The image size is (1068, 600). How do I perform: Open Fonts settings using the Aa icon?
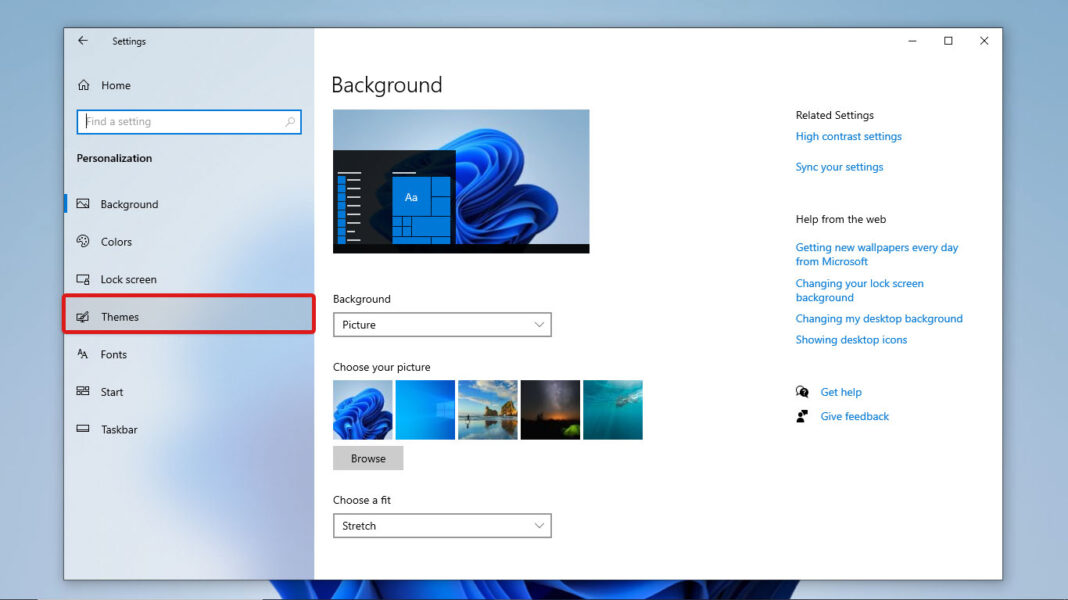[x=84, y=354]
